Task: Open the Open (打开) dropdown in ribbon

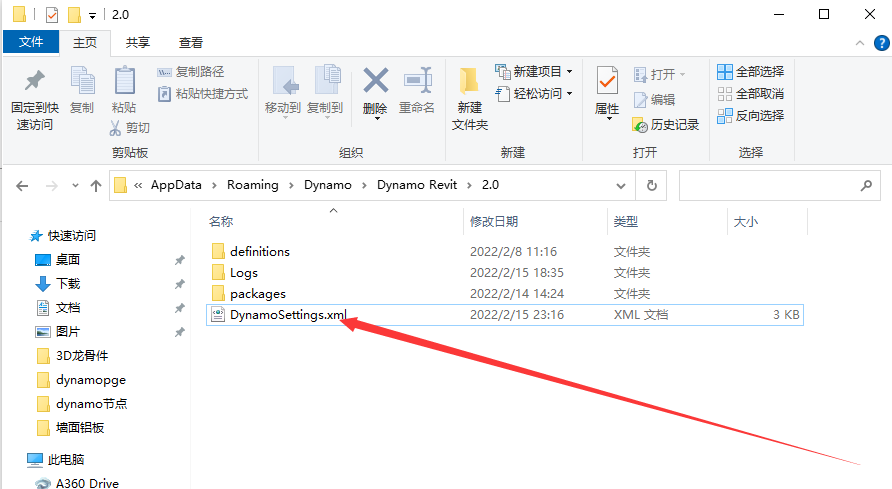Action: pyautogui.click(x=660, y=74)
